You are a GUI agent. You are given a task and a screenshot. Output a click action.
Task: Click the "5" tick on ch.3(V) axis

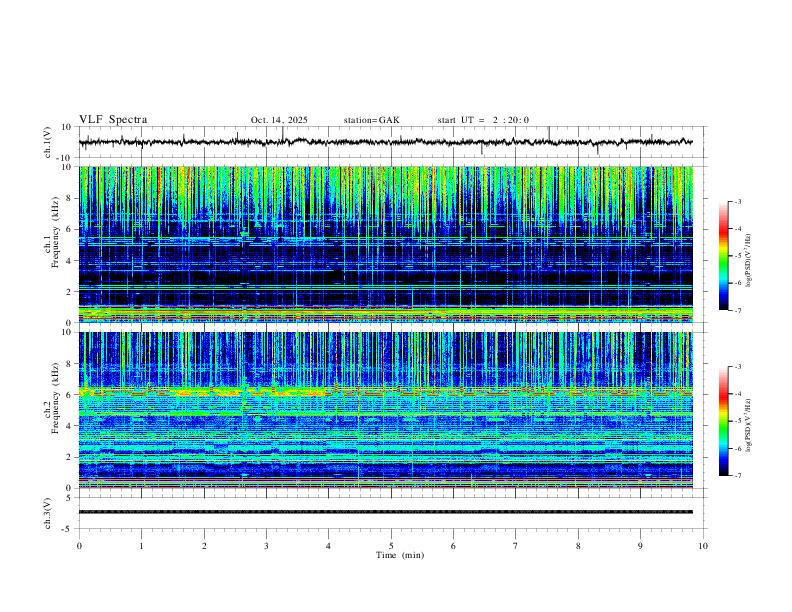coord(70,498)
